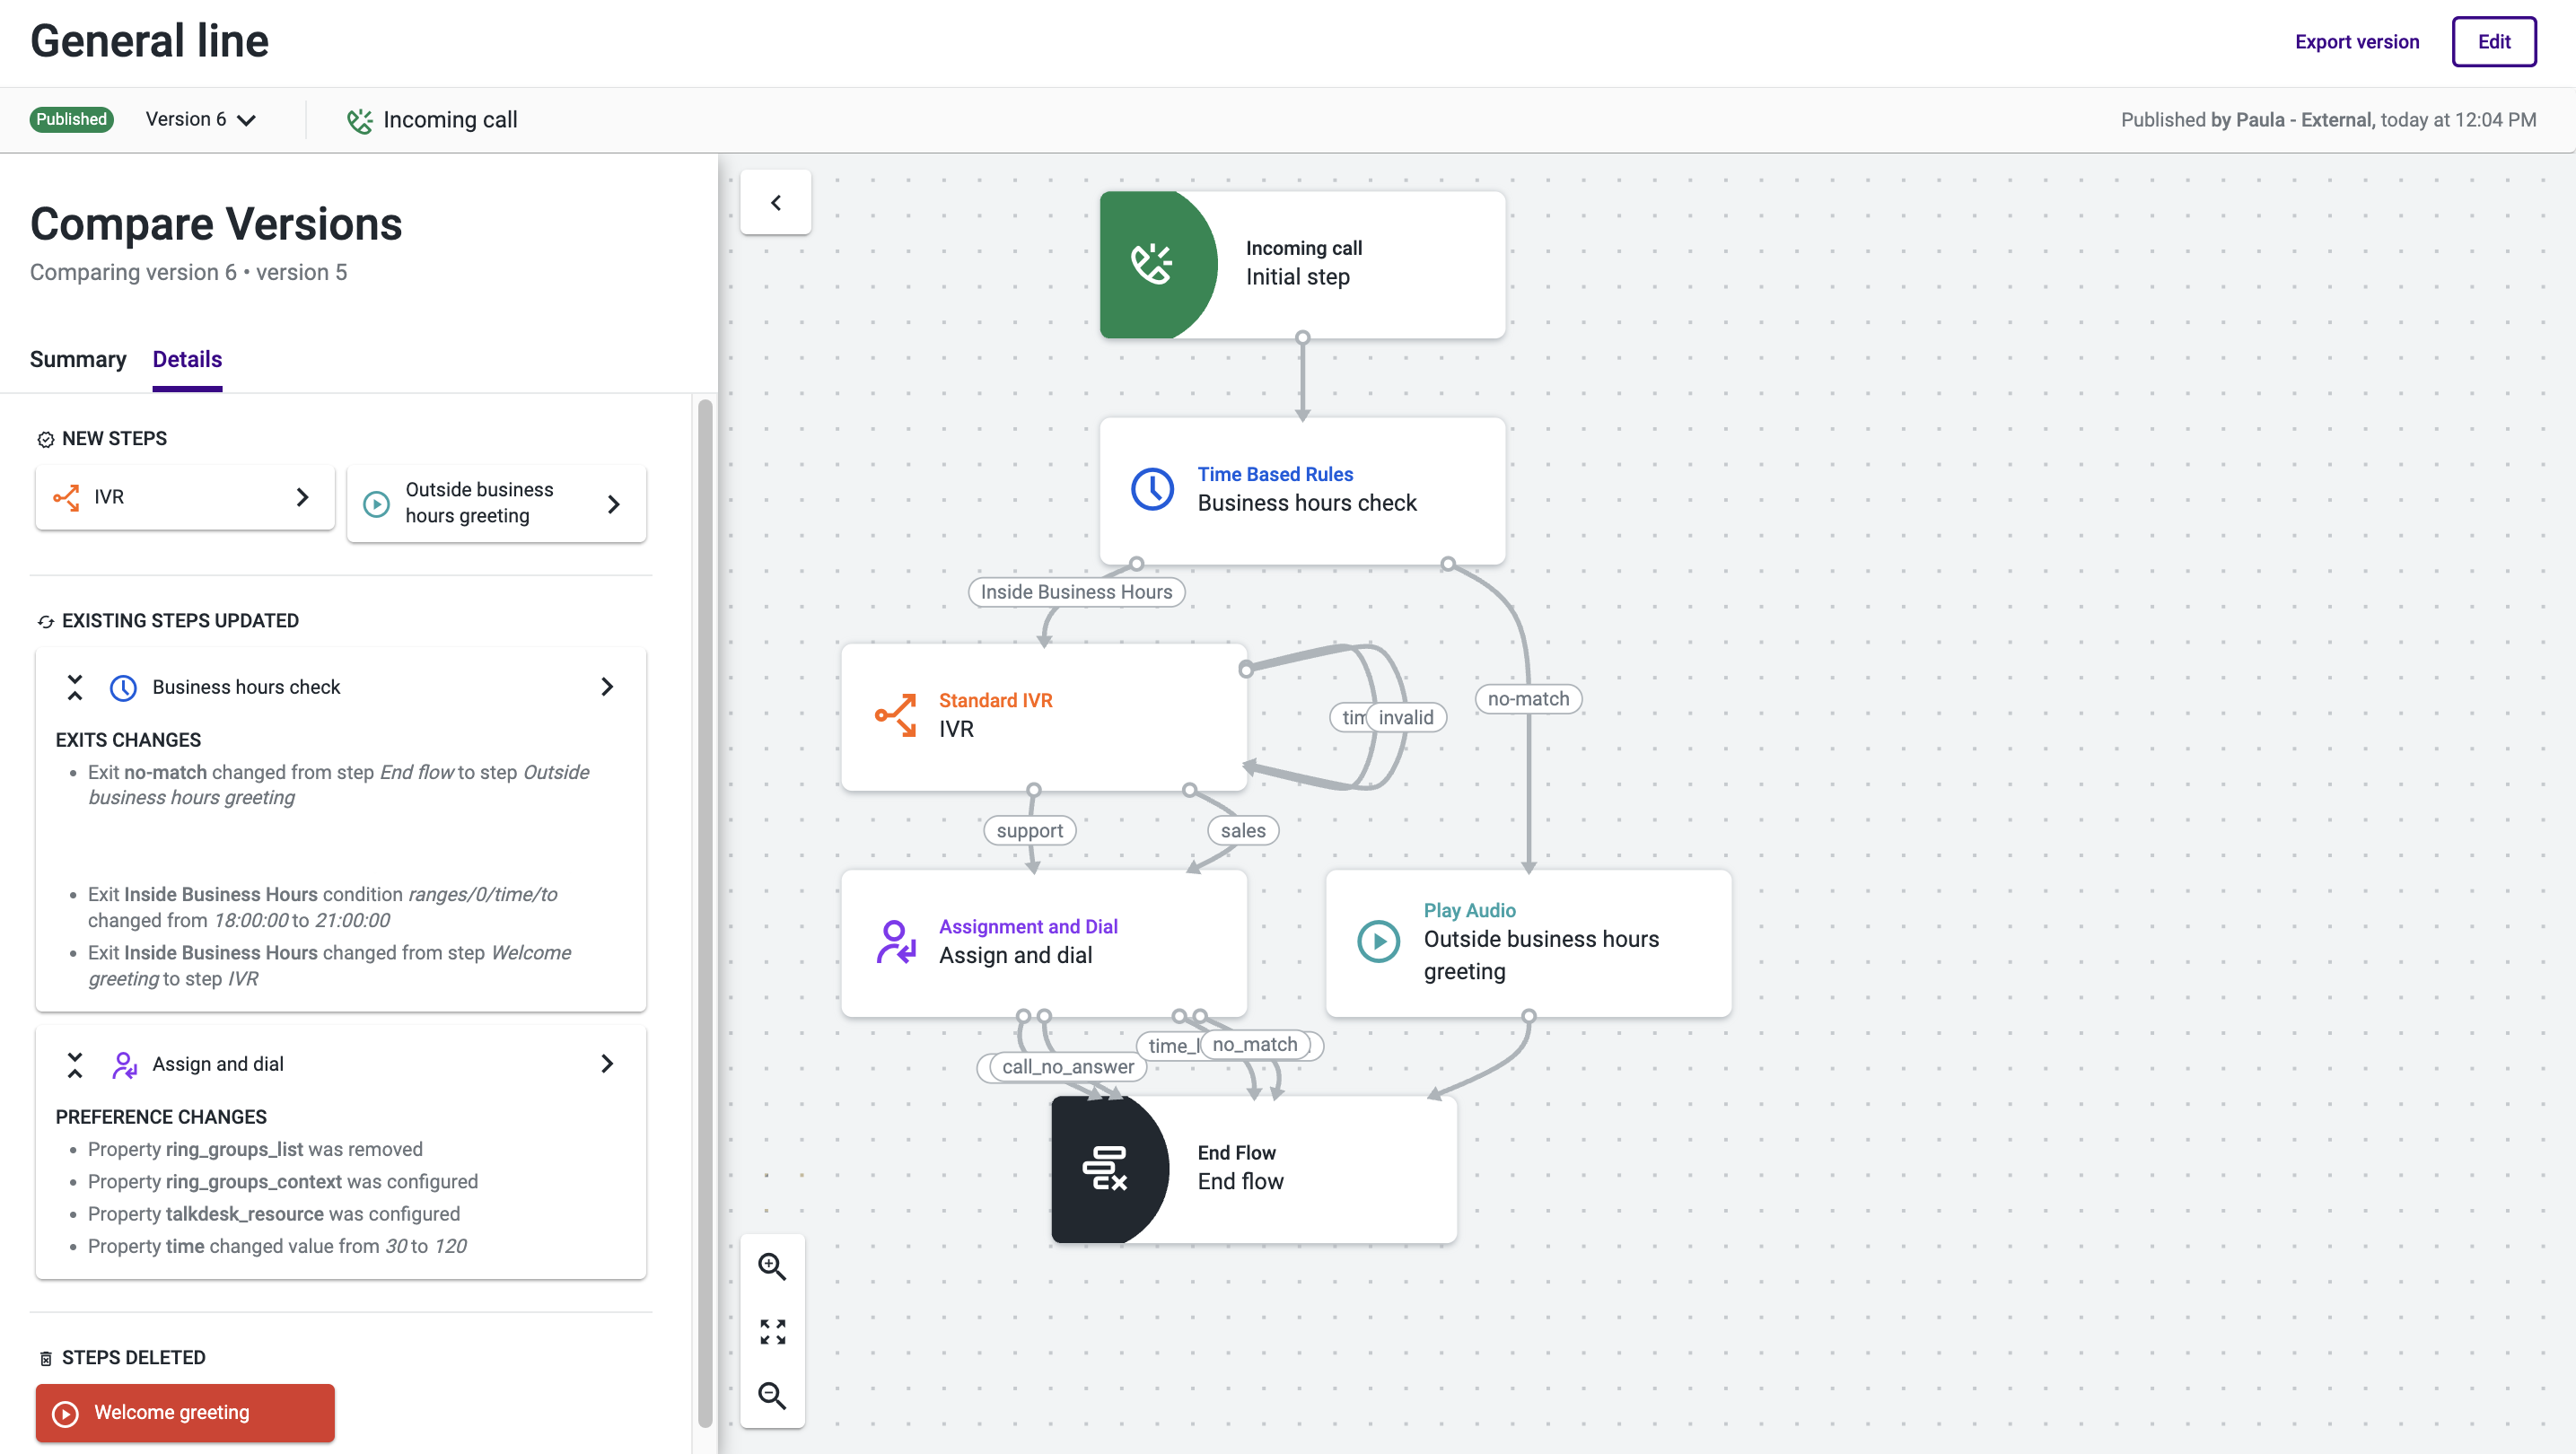The image size is (2576, 1454).
Task: Click the no-match exit label
Action: [x=1528, y=699]
